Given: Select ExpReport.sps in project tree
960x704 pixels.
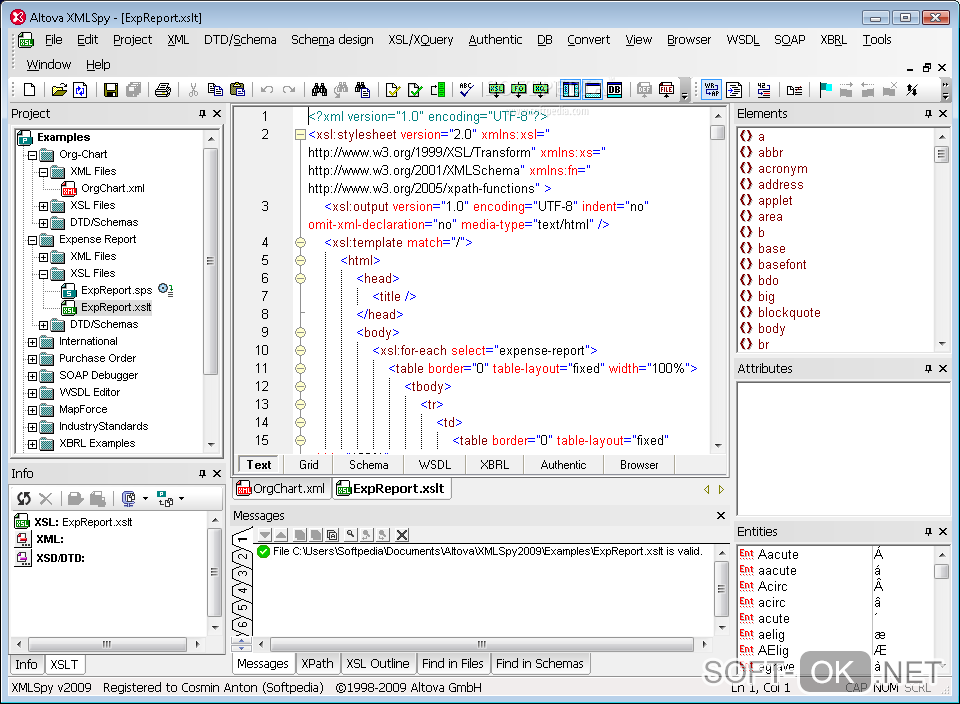Looking at the screenshot, I should (x=116, y=291).
